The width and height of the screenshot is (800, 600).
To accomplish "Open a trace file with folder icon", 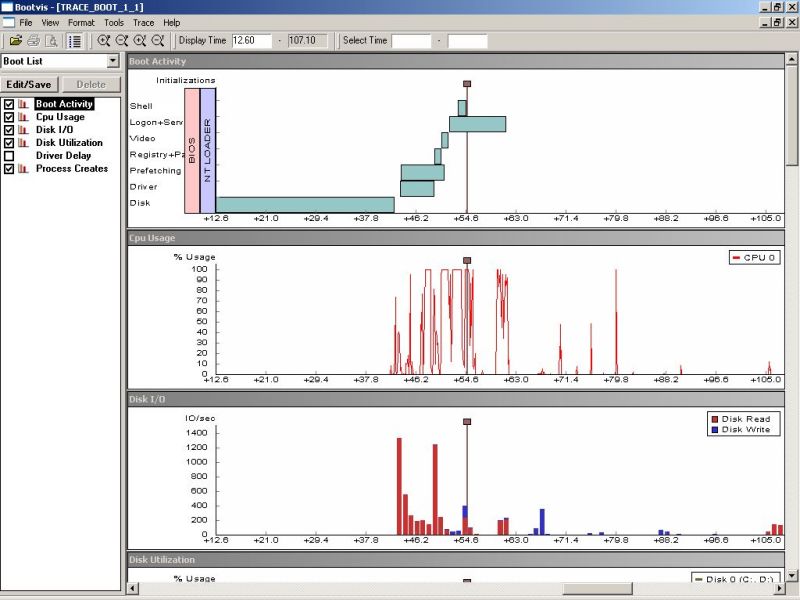I will tap(16, 40).
